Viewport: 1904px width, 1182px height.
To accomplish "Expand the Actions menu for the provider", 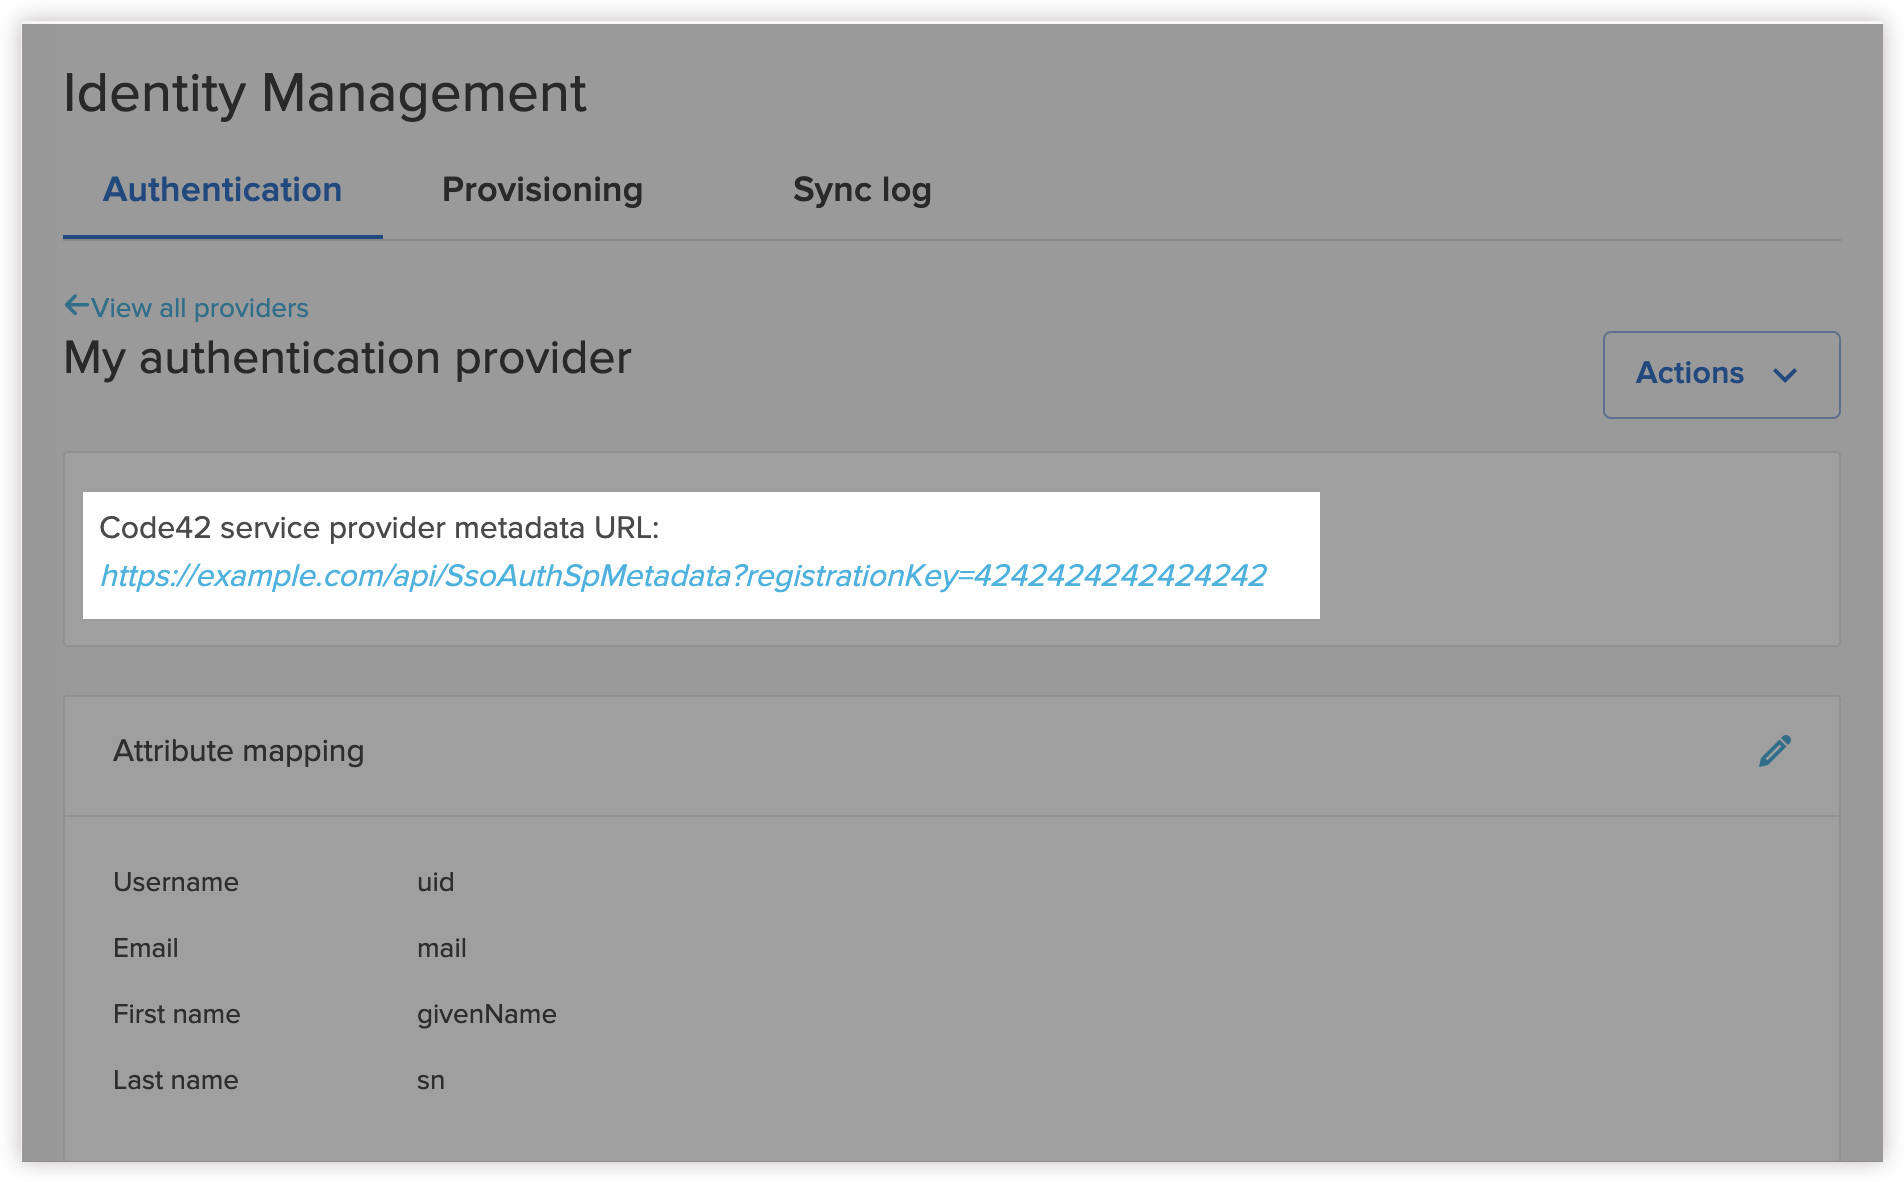I will point(1721,375).
